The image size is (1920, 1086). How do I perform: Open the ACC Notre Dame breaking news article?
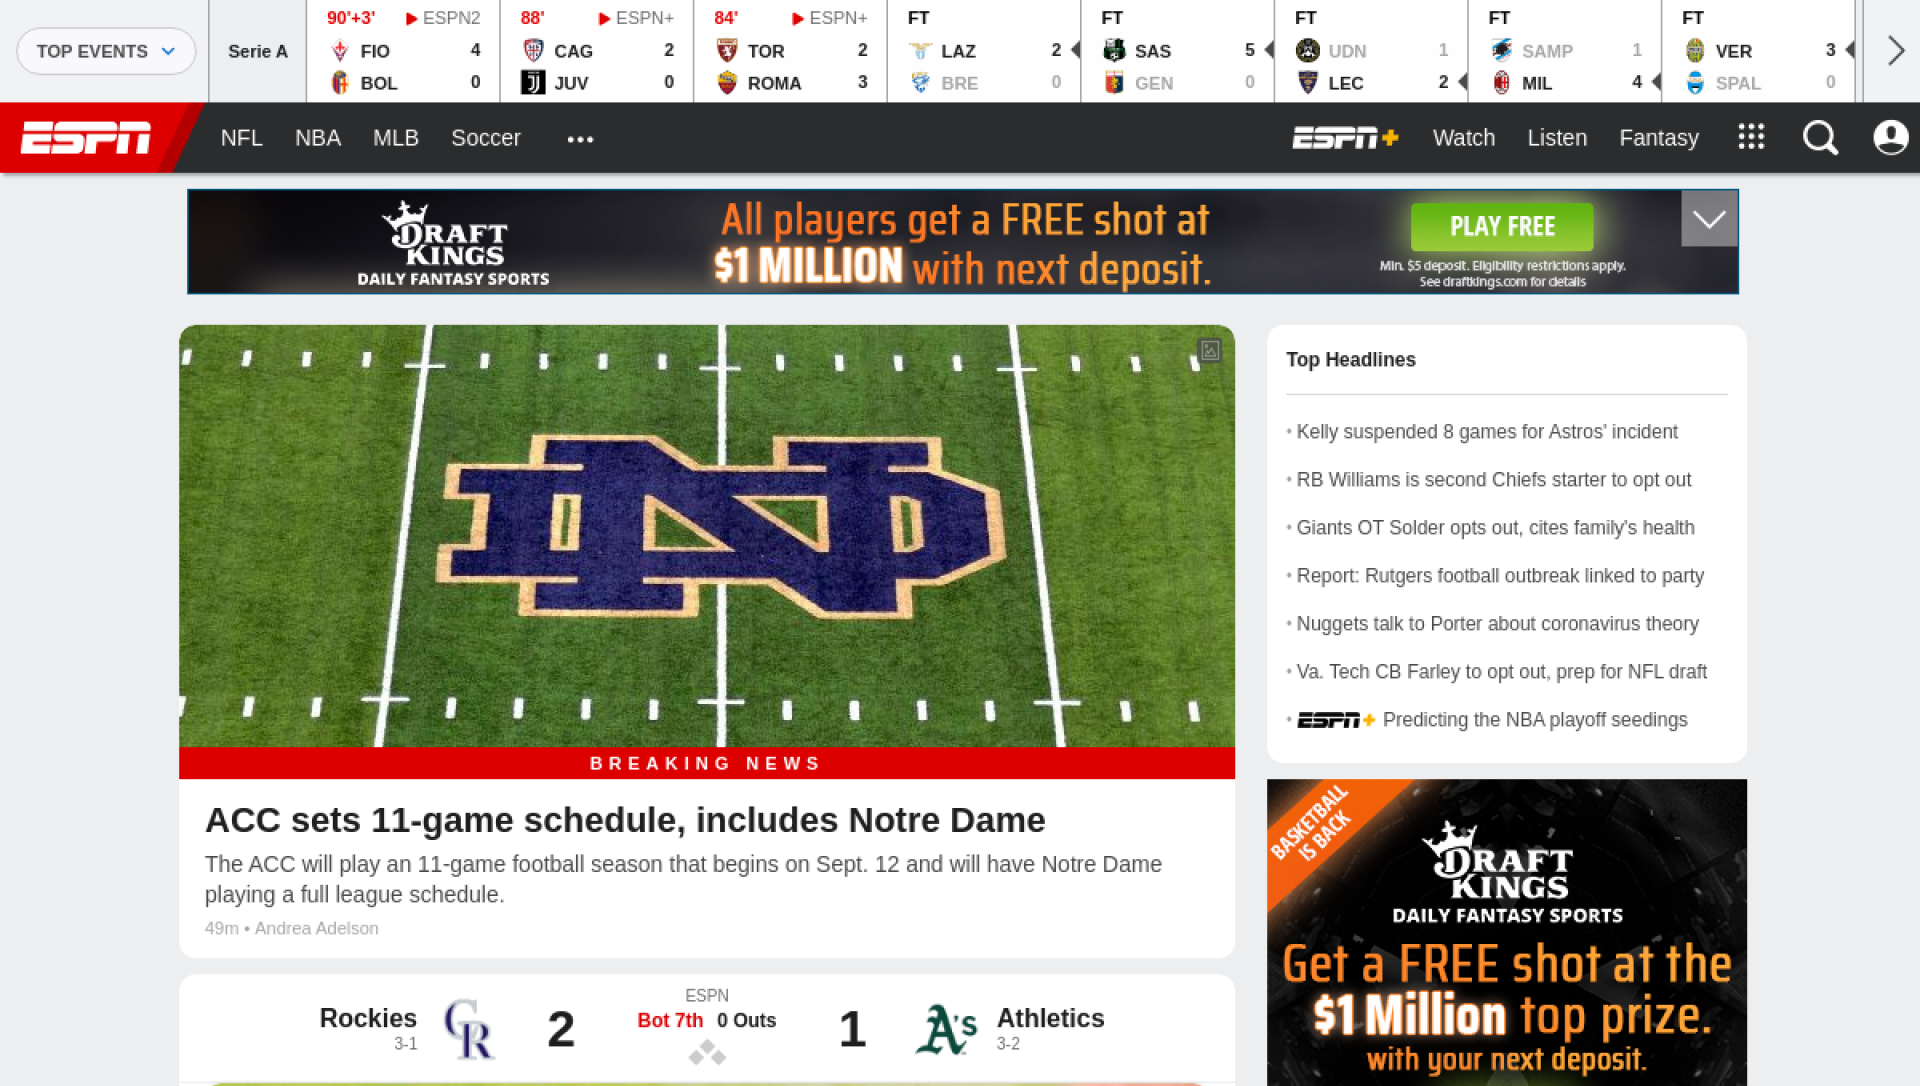pos(625,820)
